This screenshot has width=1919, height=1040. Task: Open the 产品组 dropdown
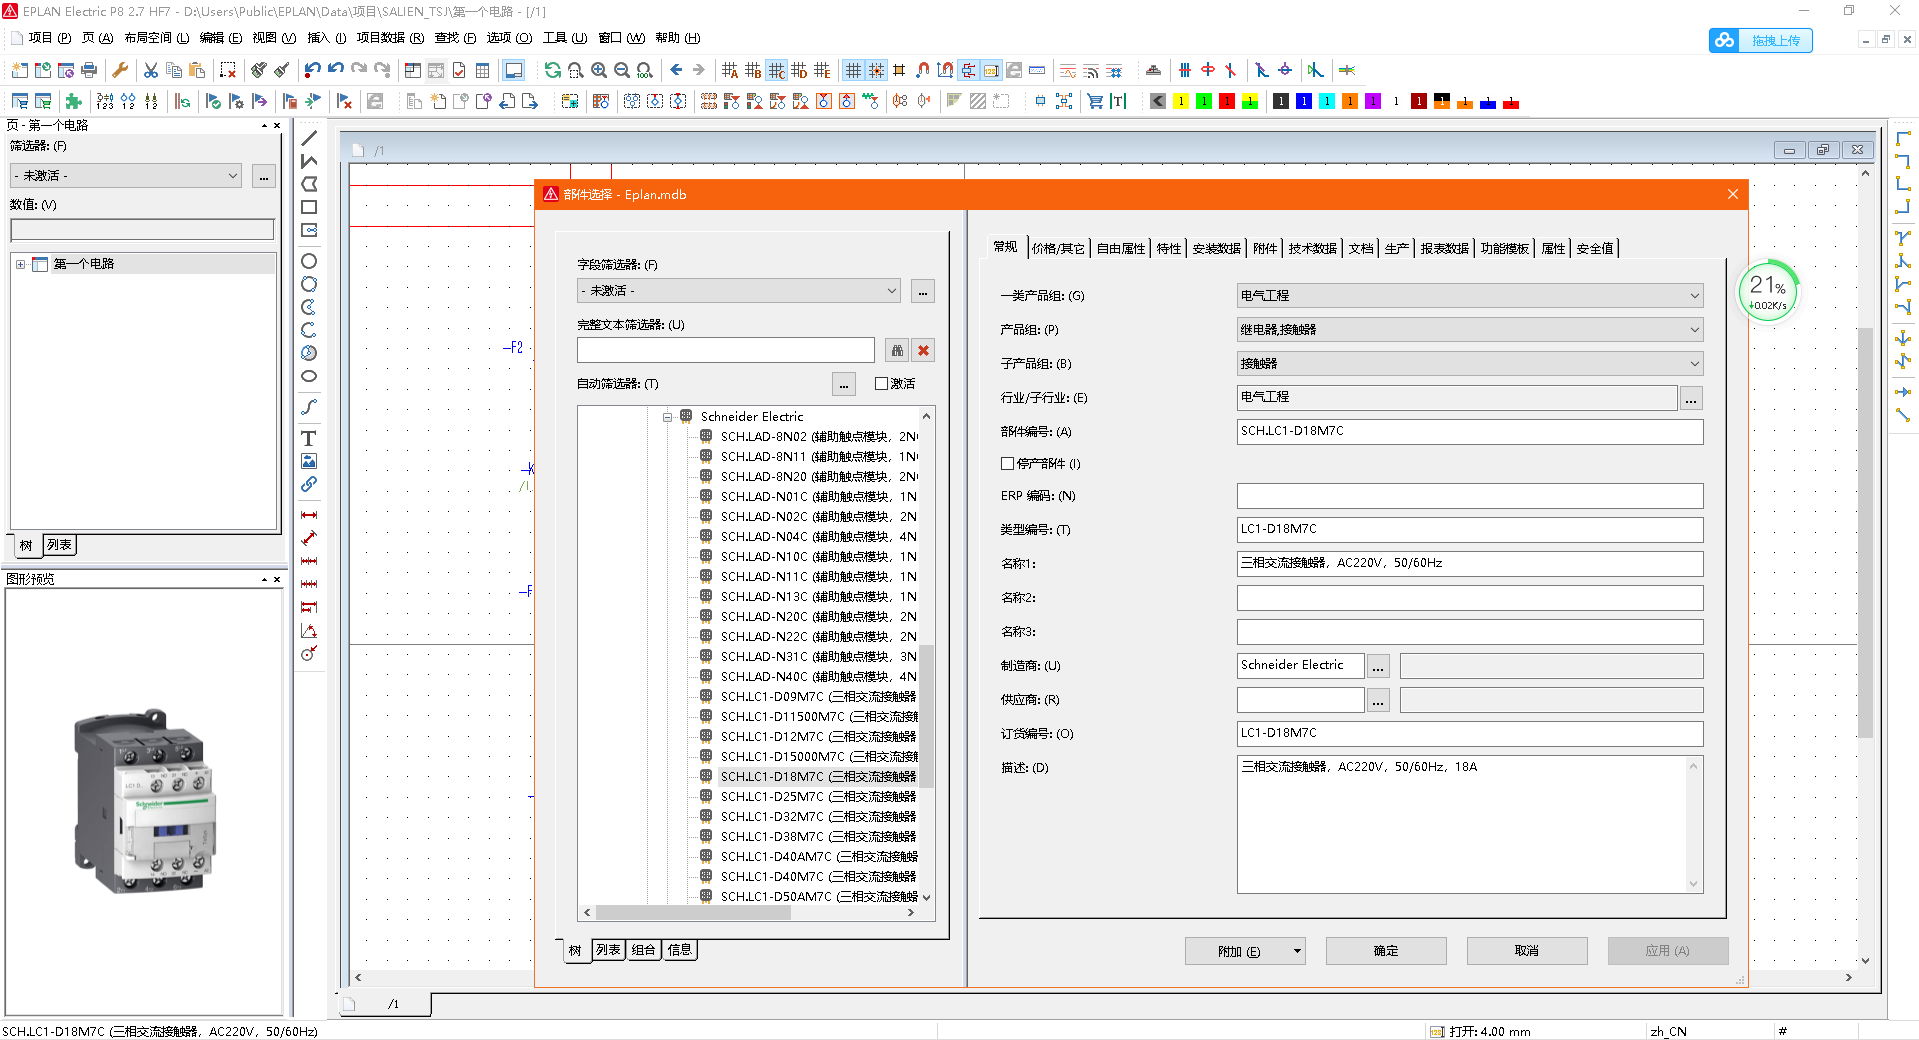(x=1469, y=330)
